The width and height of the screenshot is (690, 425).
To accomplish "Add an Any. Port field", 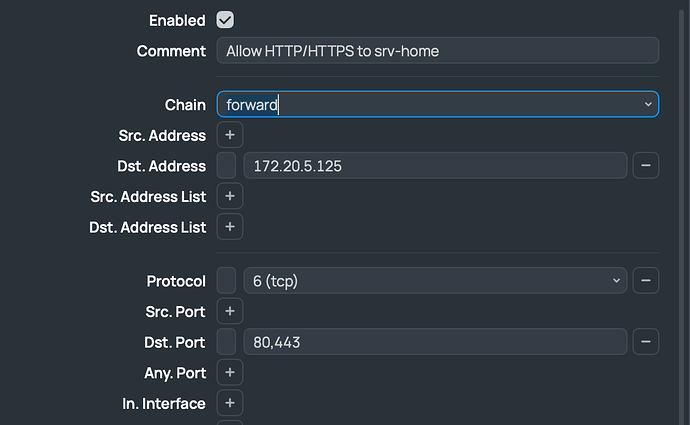I will 229,373.
